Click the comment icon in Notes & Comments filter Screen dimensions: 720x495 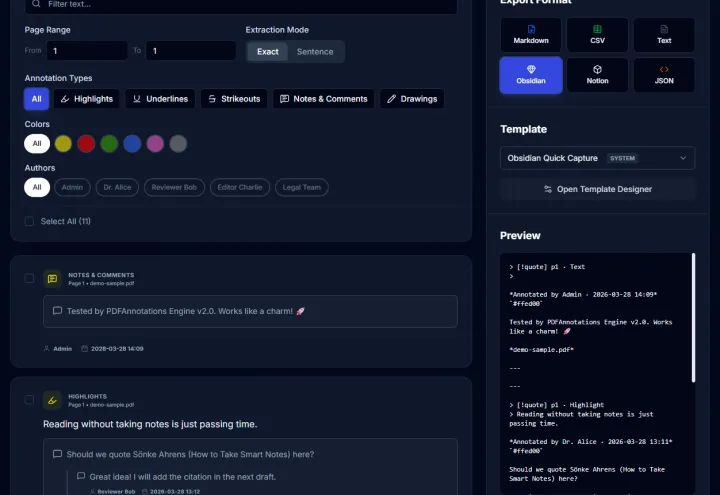[284, 99]
